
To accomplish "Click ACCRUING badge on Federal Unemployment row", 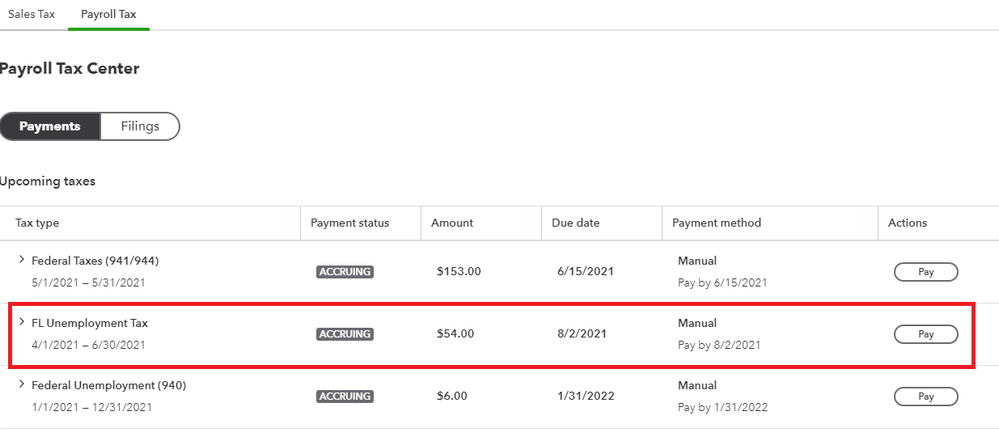I will [345, 397].
